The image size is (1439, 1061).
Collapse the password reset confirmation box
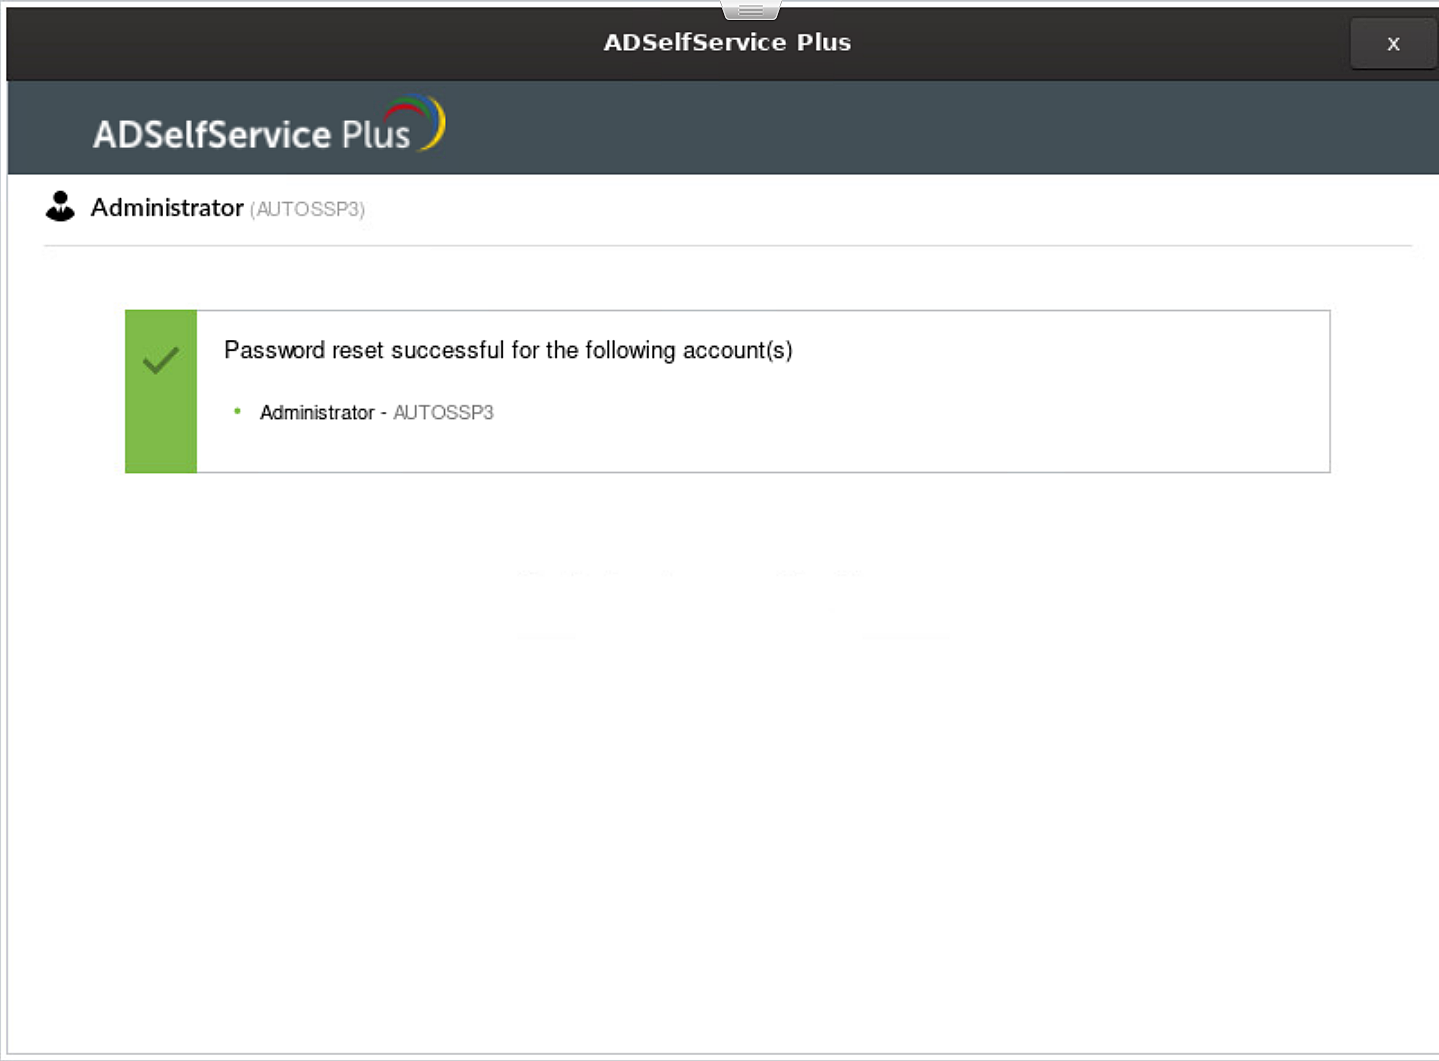[x=727, y=390]
